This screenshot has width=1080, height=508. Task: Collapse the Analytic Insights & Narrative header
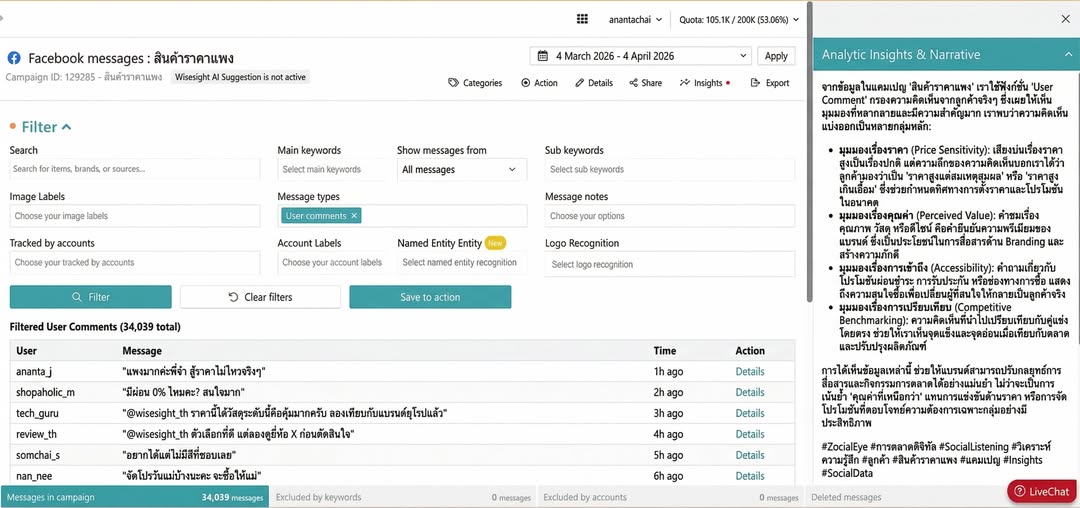tap(1067, 55)
